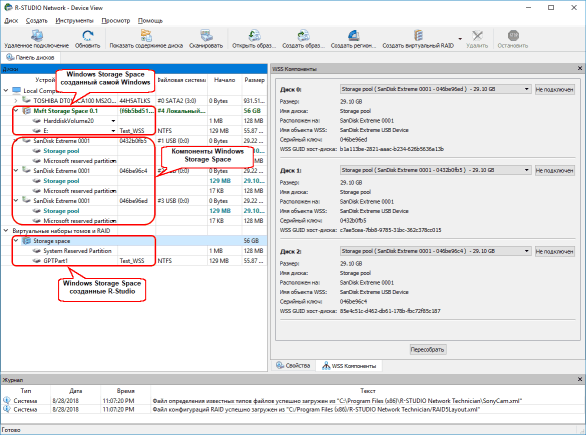The height and width of the screenshot is (435, 586).
Task: Click Show disk contents toolbar icon
Action: coord(146,36)
